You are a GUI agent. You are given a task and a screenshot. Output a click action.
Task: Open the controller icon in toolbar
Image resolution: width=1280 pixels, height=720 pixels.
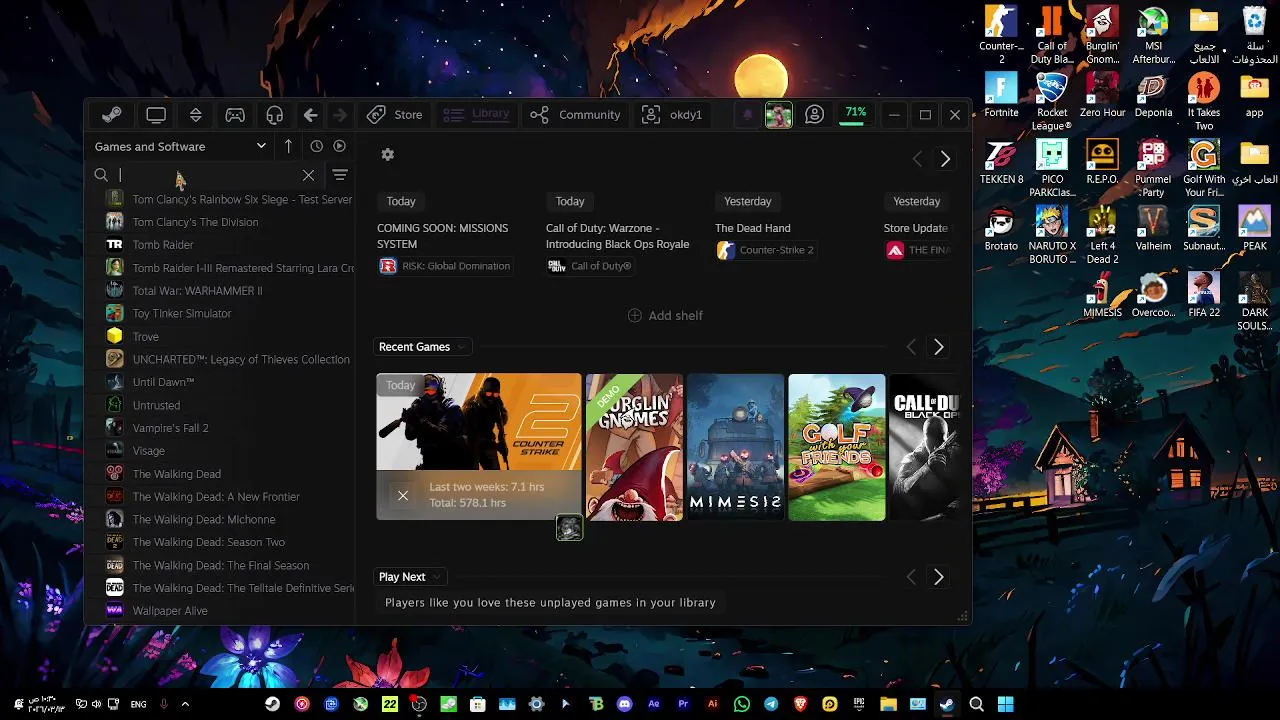(235, 115)
